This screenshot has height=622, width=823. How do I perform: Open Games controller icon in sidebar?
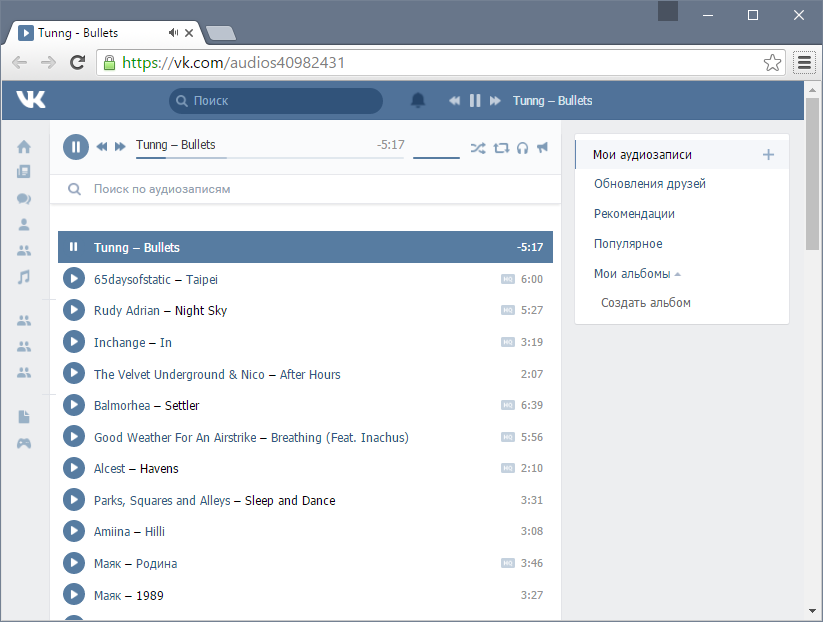(x=24, y=444)
